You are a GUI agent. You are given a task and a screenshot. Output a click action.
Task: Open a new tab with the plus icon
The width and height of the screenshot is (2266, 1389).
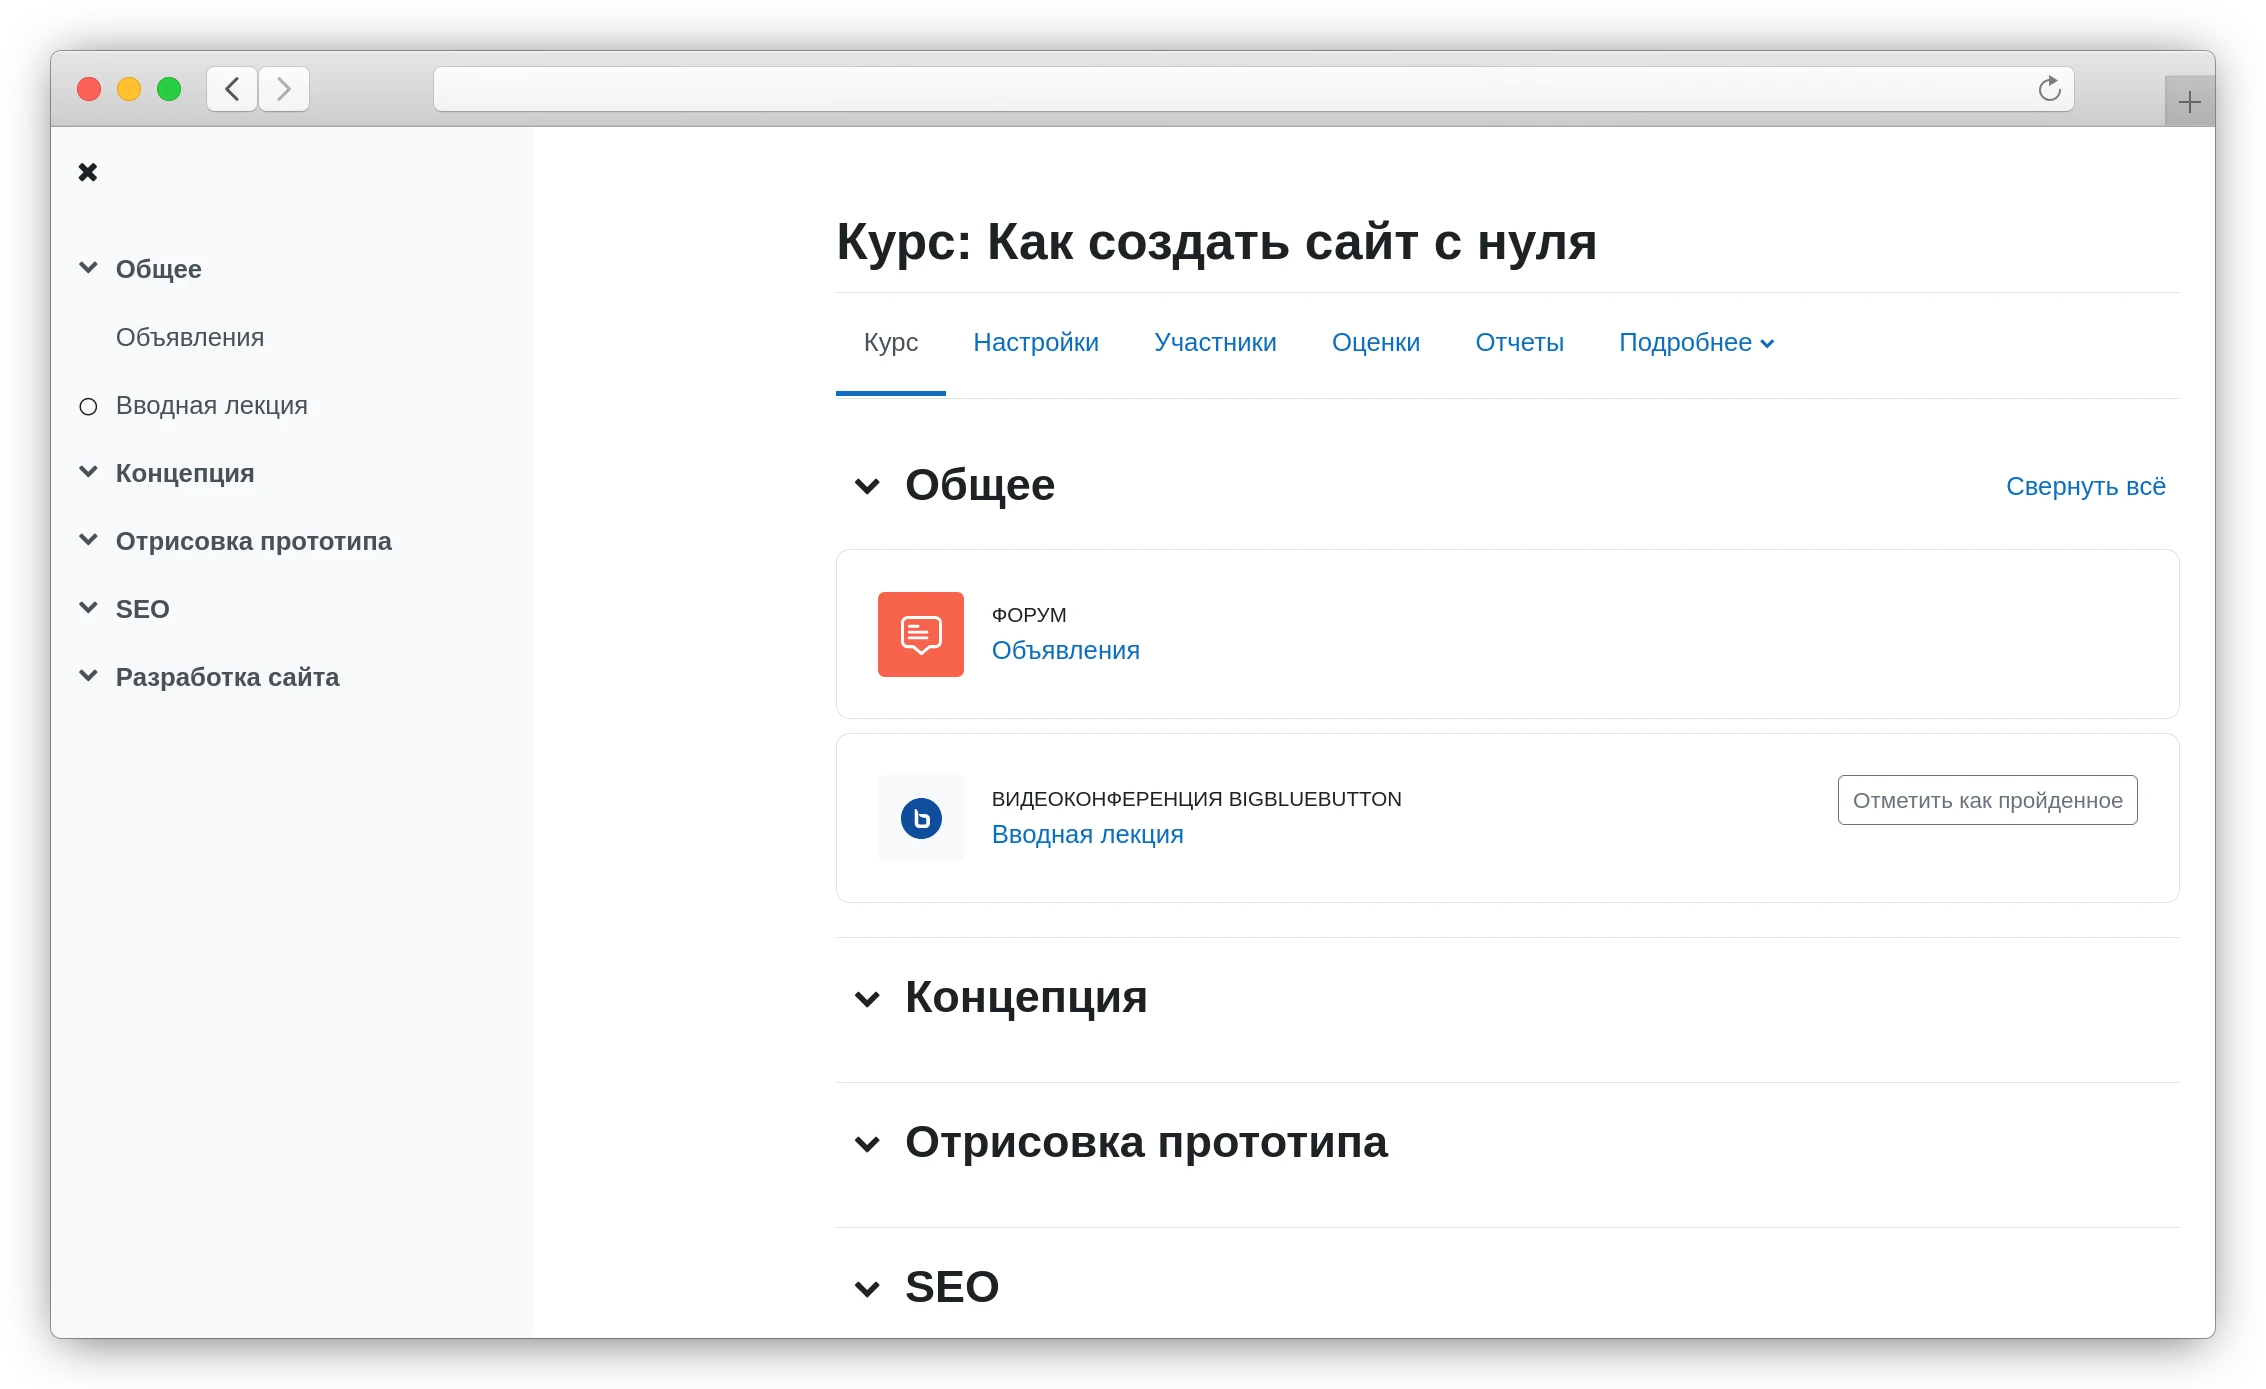(2189, 100)
